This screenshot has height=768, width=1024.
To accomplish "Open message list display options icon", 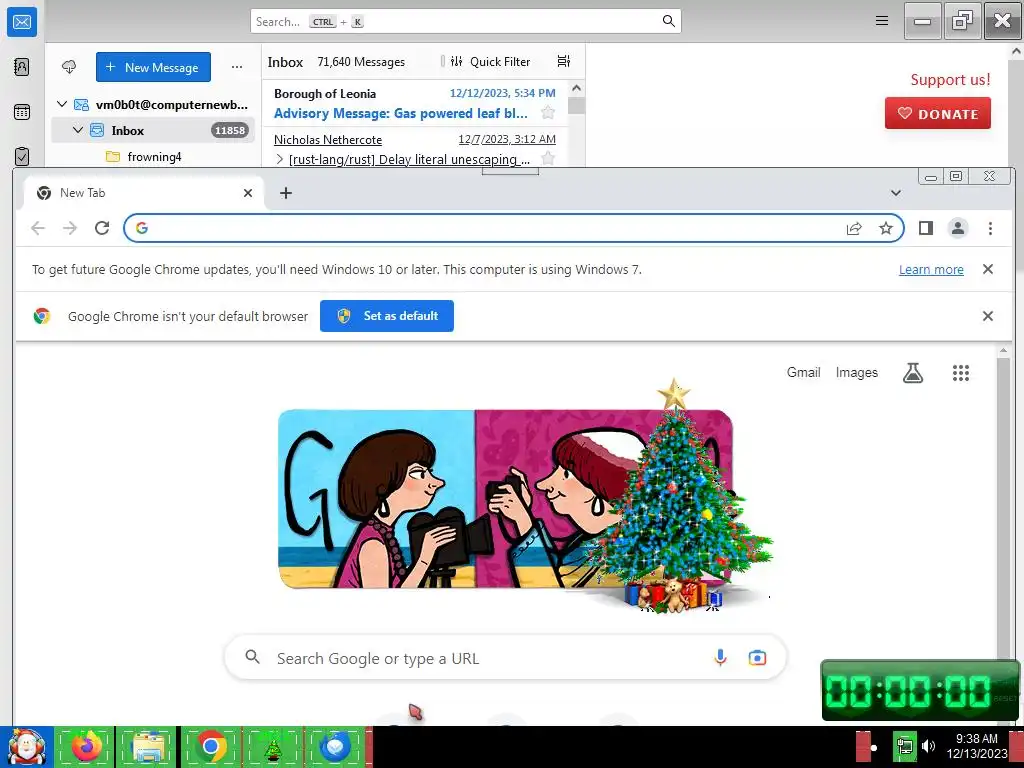I will [x=564, y=61].
